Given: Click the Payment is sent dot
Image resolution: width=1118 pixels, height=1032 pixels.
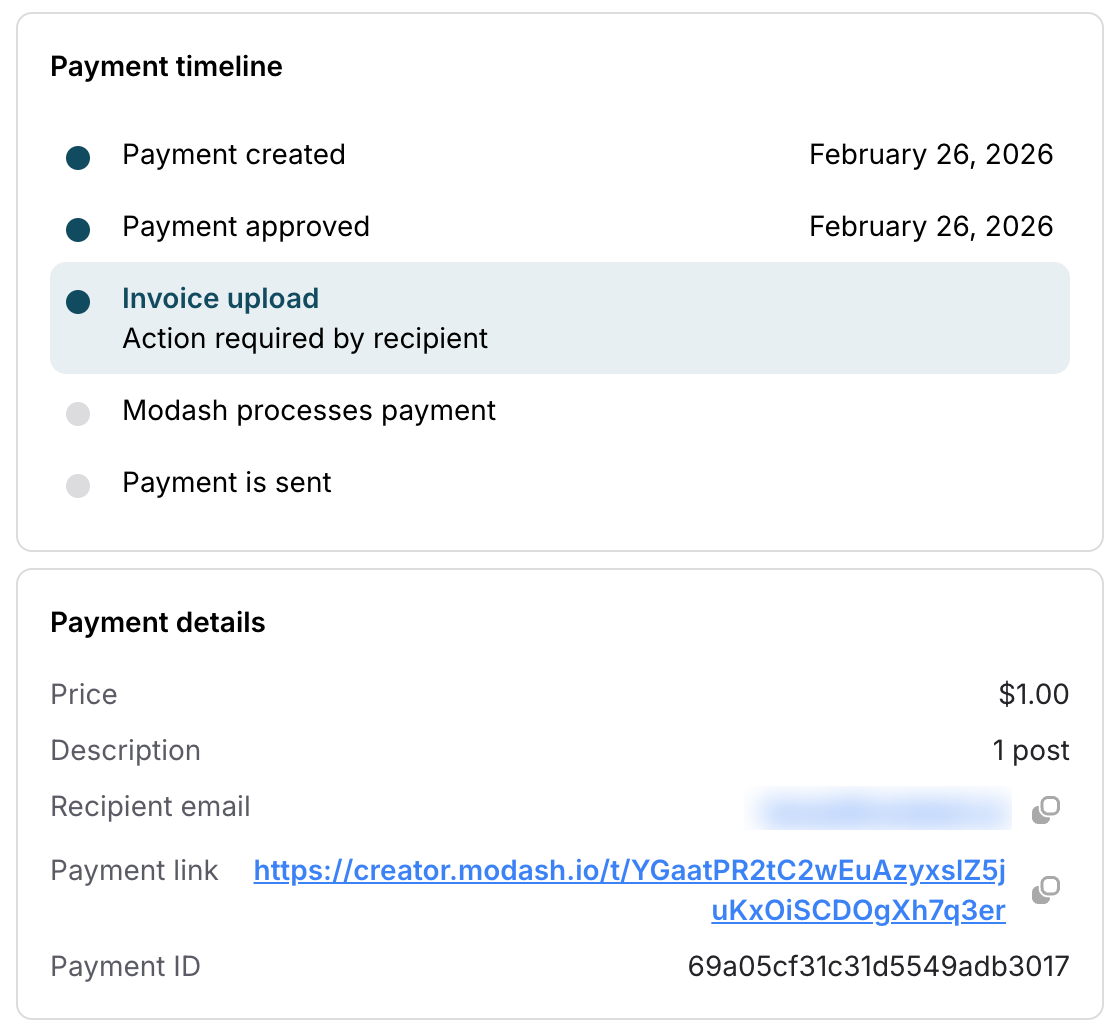Looking at the screenshot, I should (x=78, y=485).
